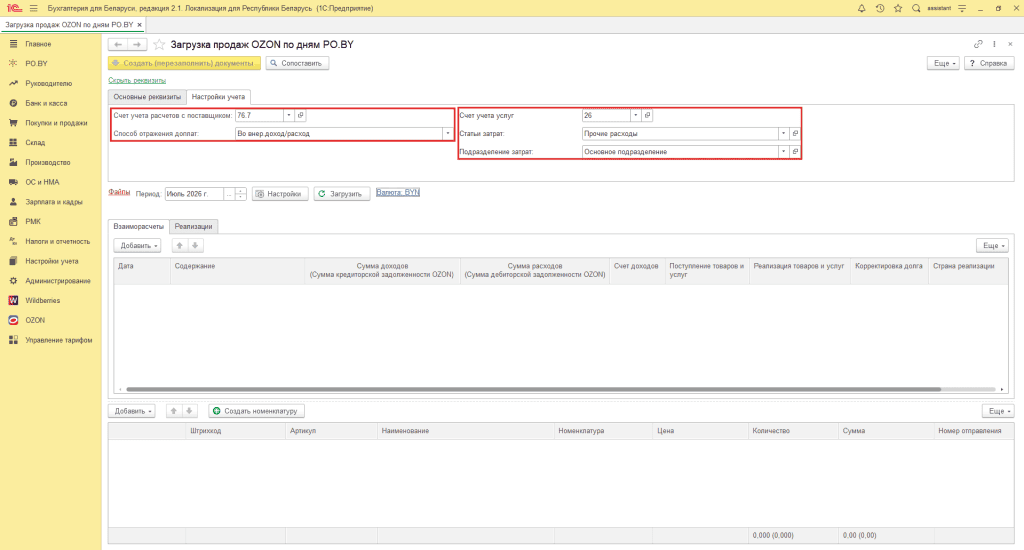Image resolution: width=1024 pixels, height=550 pixels.
Task: Open РМК section in sidebar
Action: pyautogui.click(x=33, y=221)
